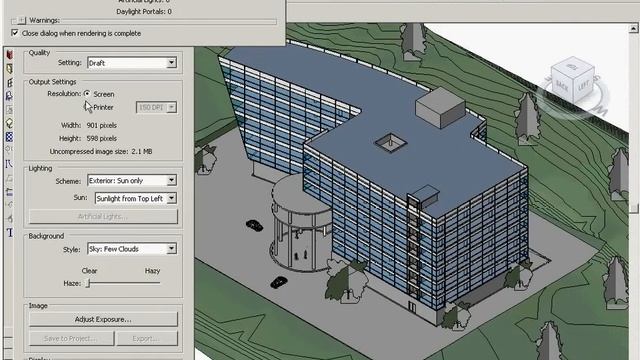Click the gray rooftop box on the building
640x360 pixels.
click(440, 107)
